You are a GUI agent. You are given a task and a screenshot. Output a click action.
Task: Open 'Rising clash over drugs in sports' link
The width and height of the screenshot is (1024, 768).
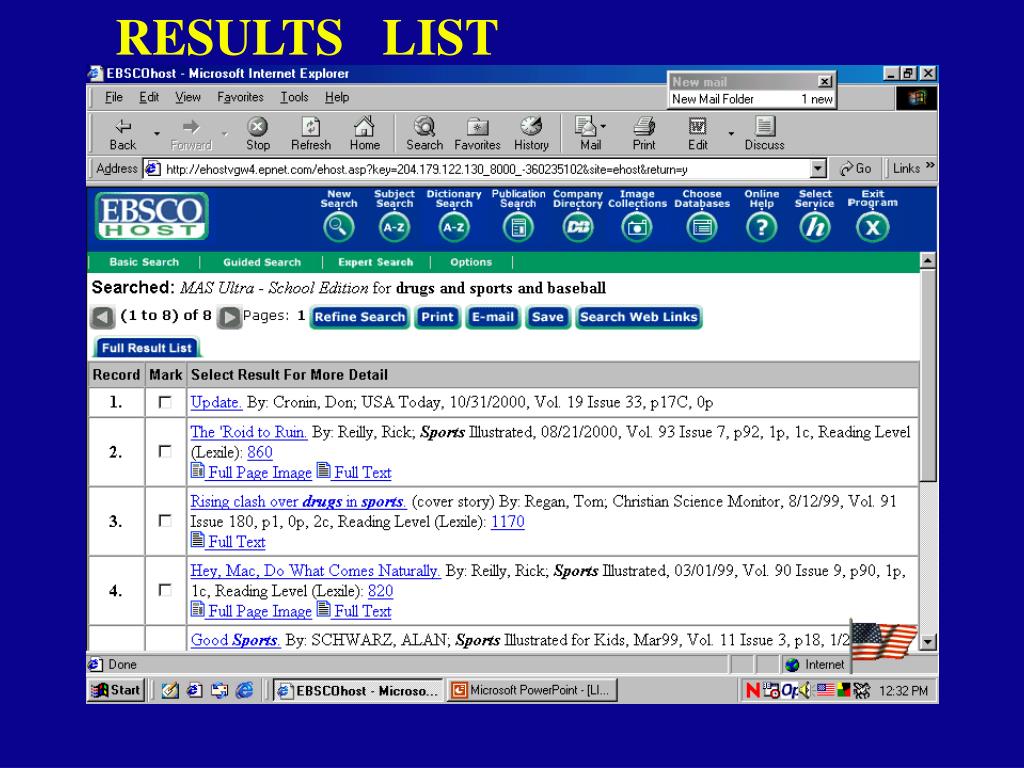[298, 502]
